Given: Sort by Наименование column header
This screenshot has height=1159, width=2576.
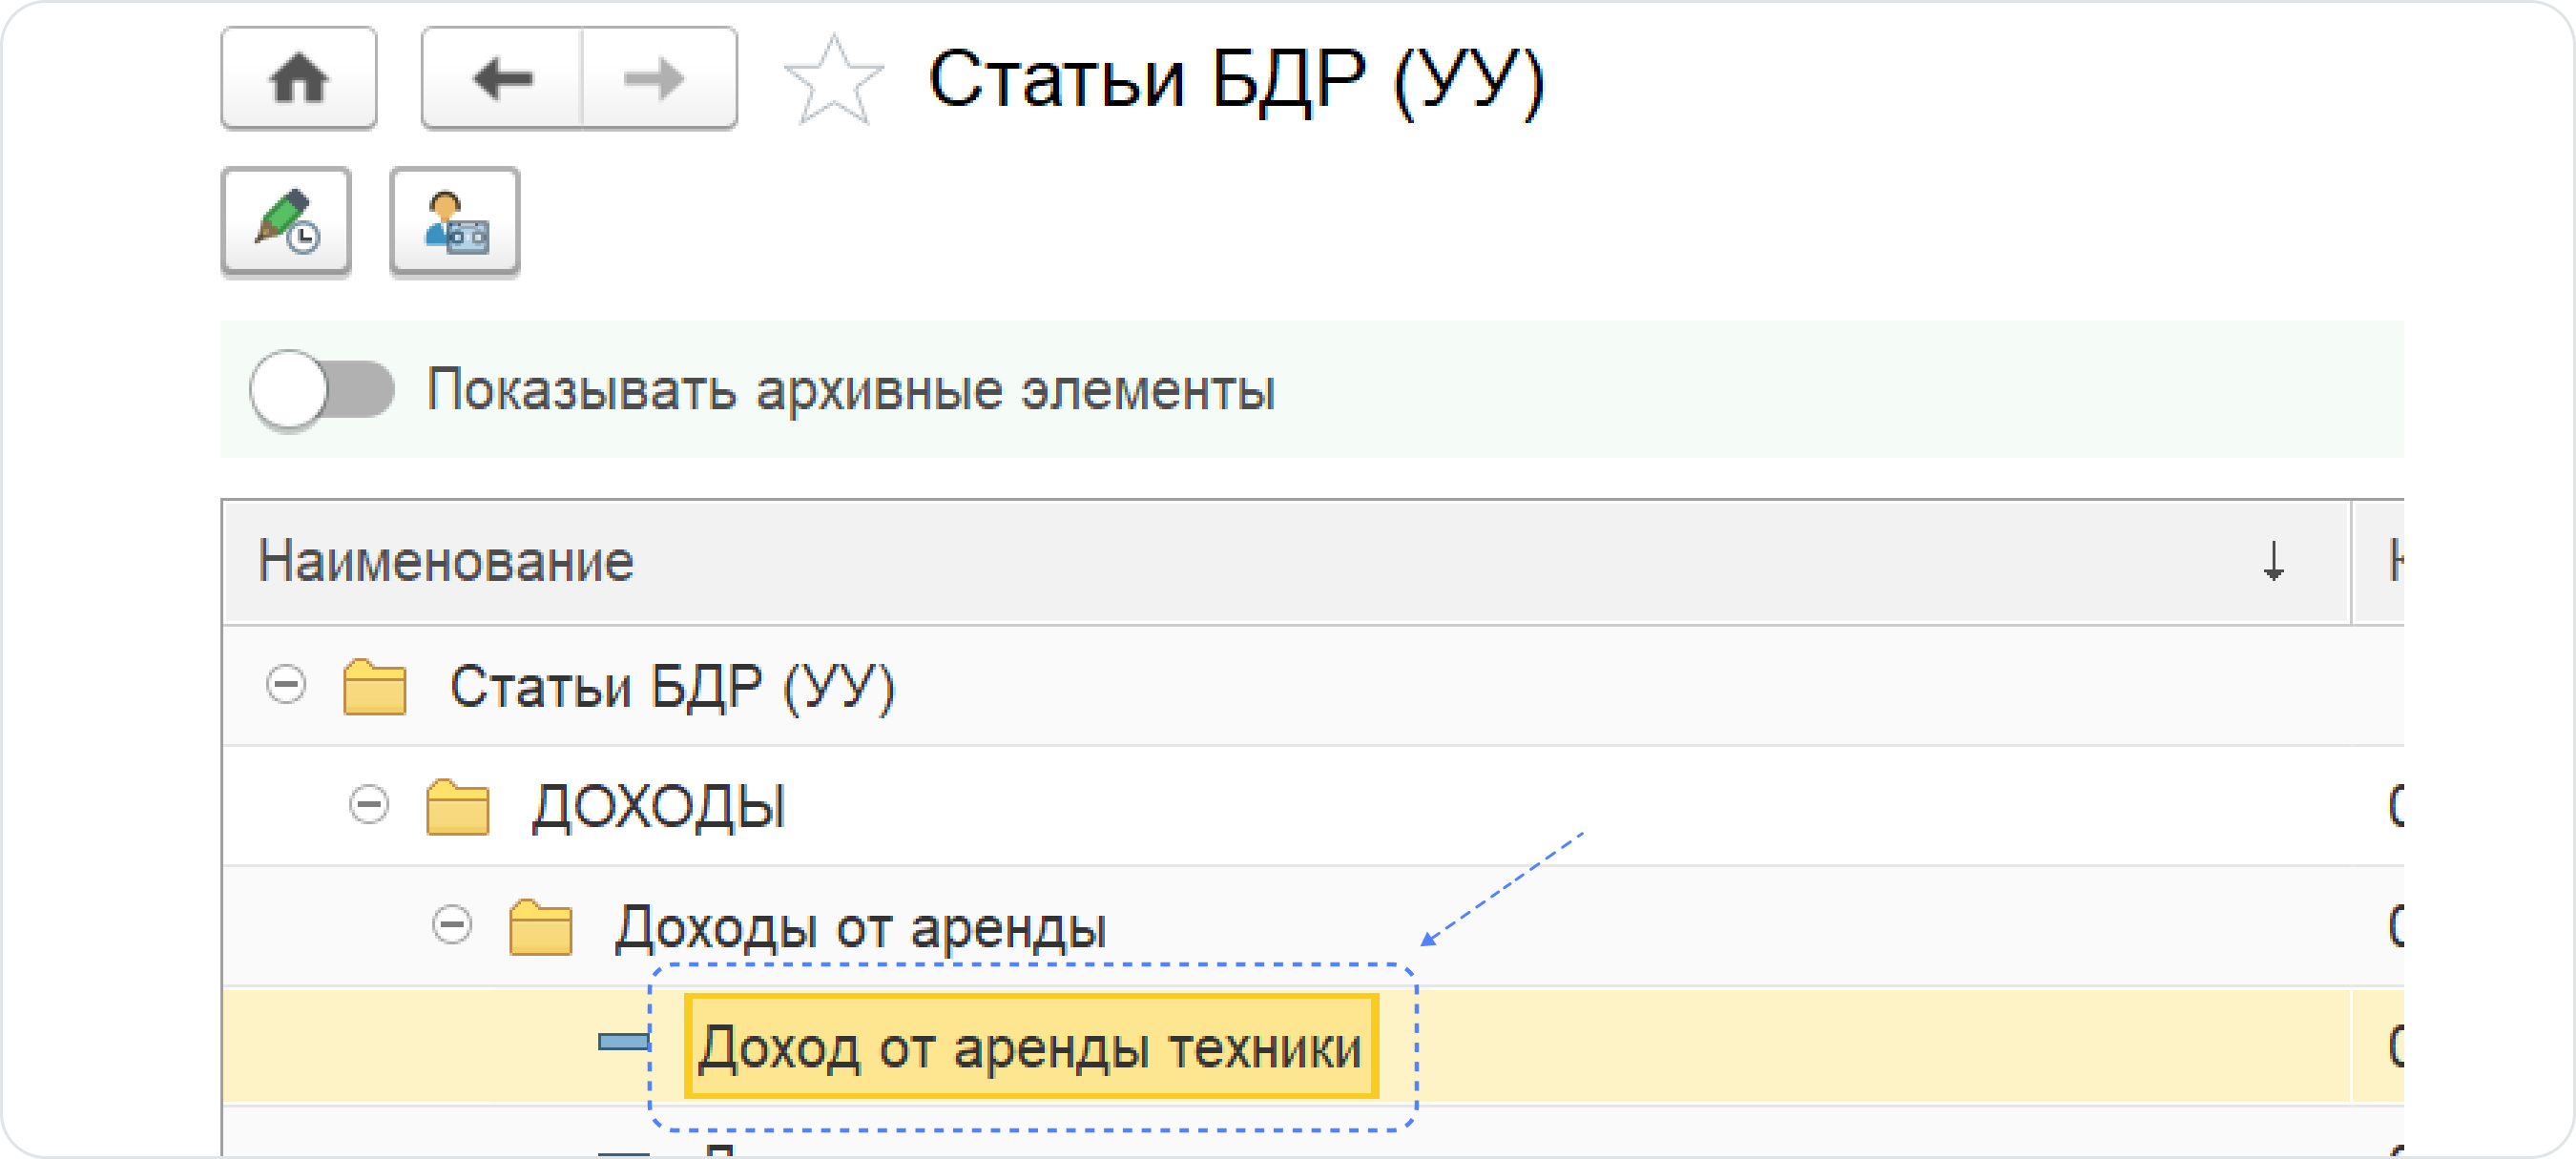Looking at the screenshot, I should (x=446, y=561).
